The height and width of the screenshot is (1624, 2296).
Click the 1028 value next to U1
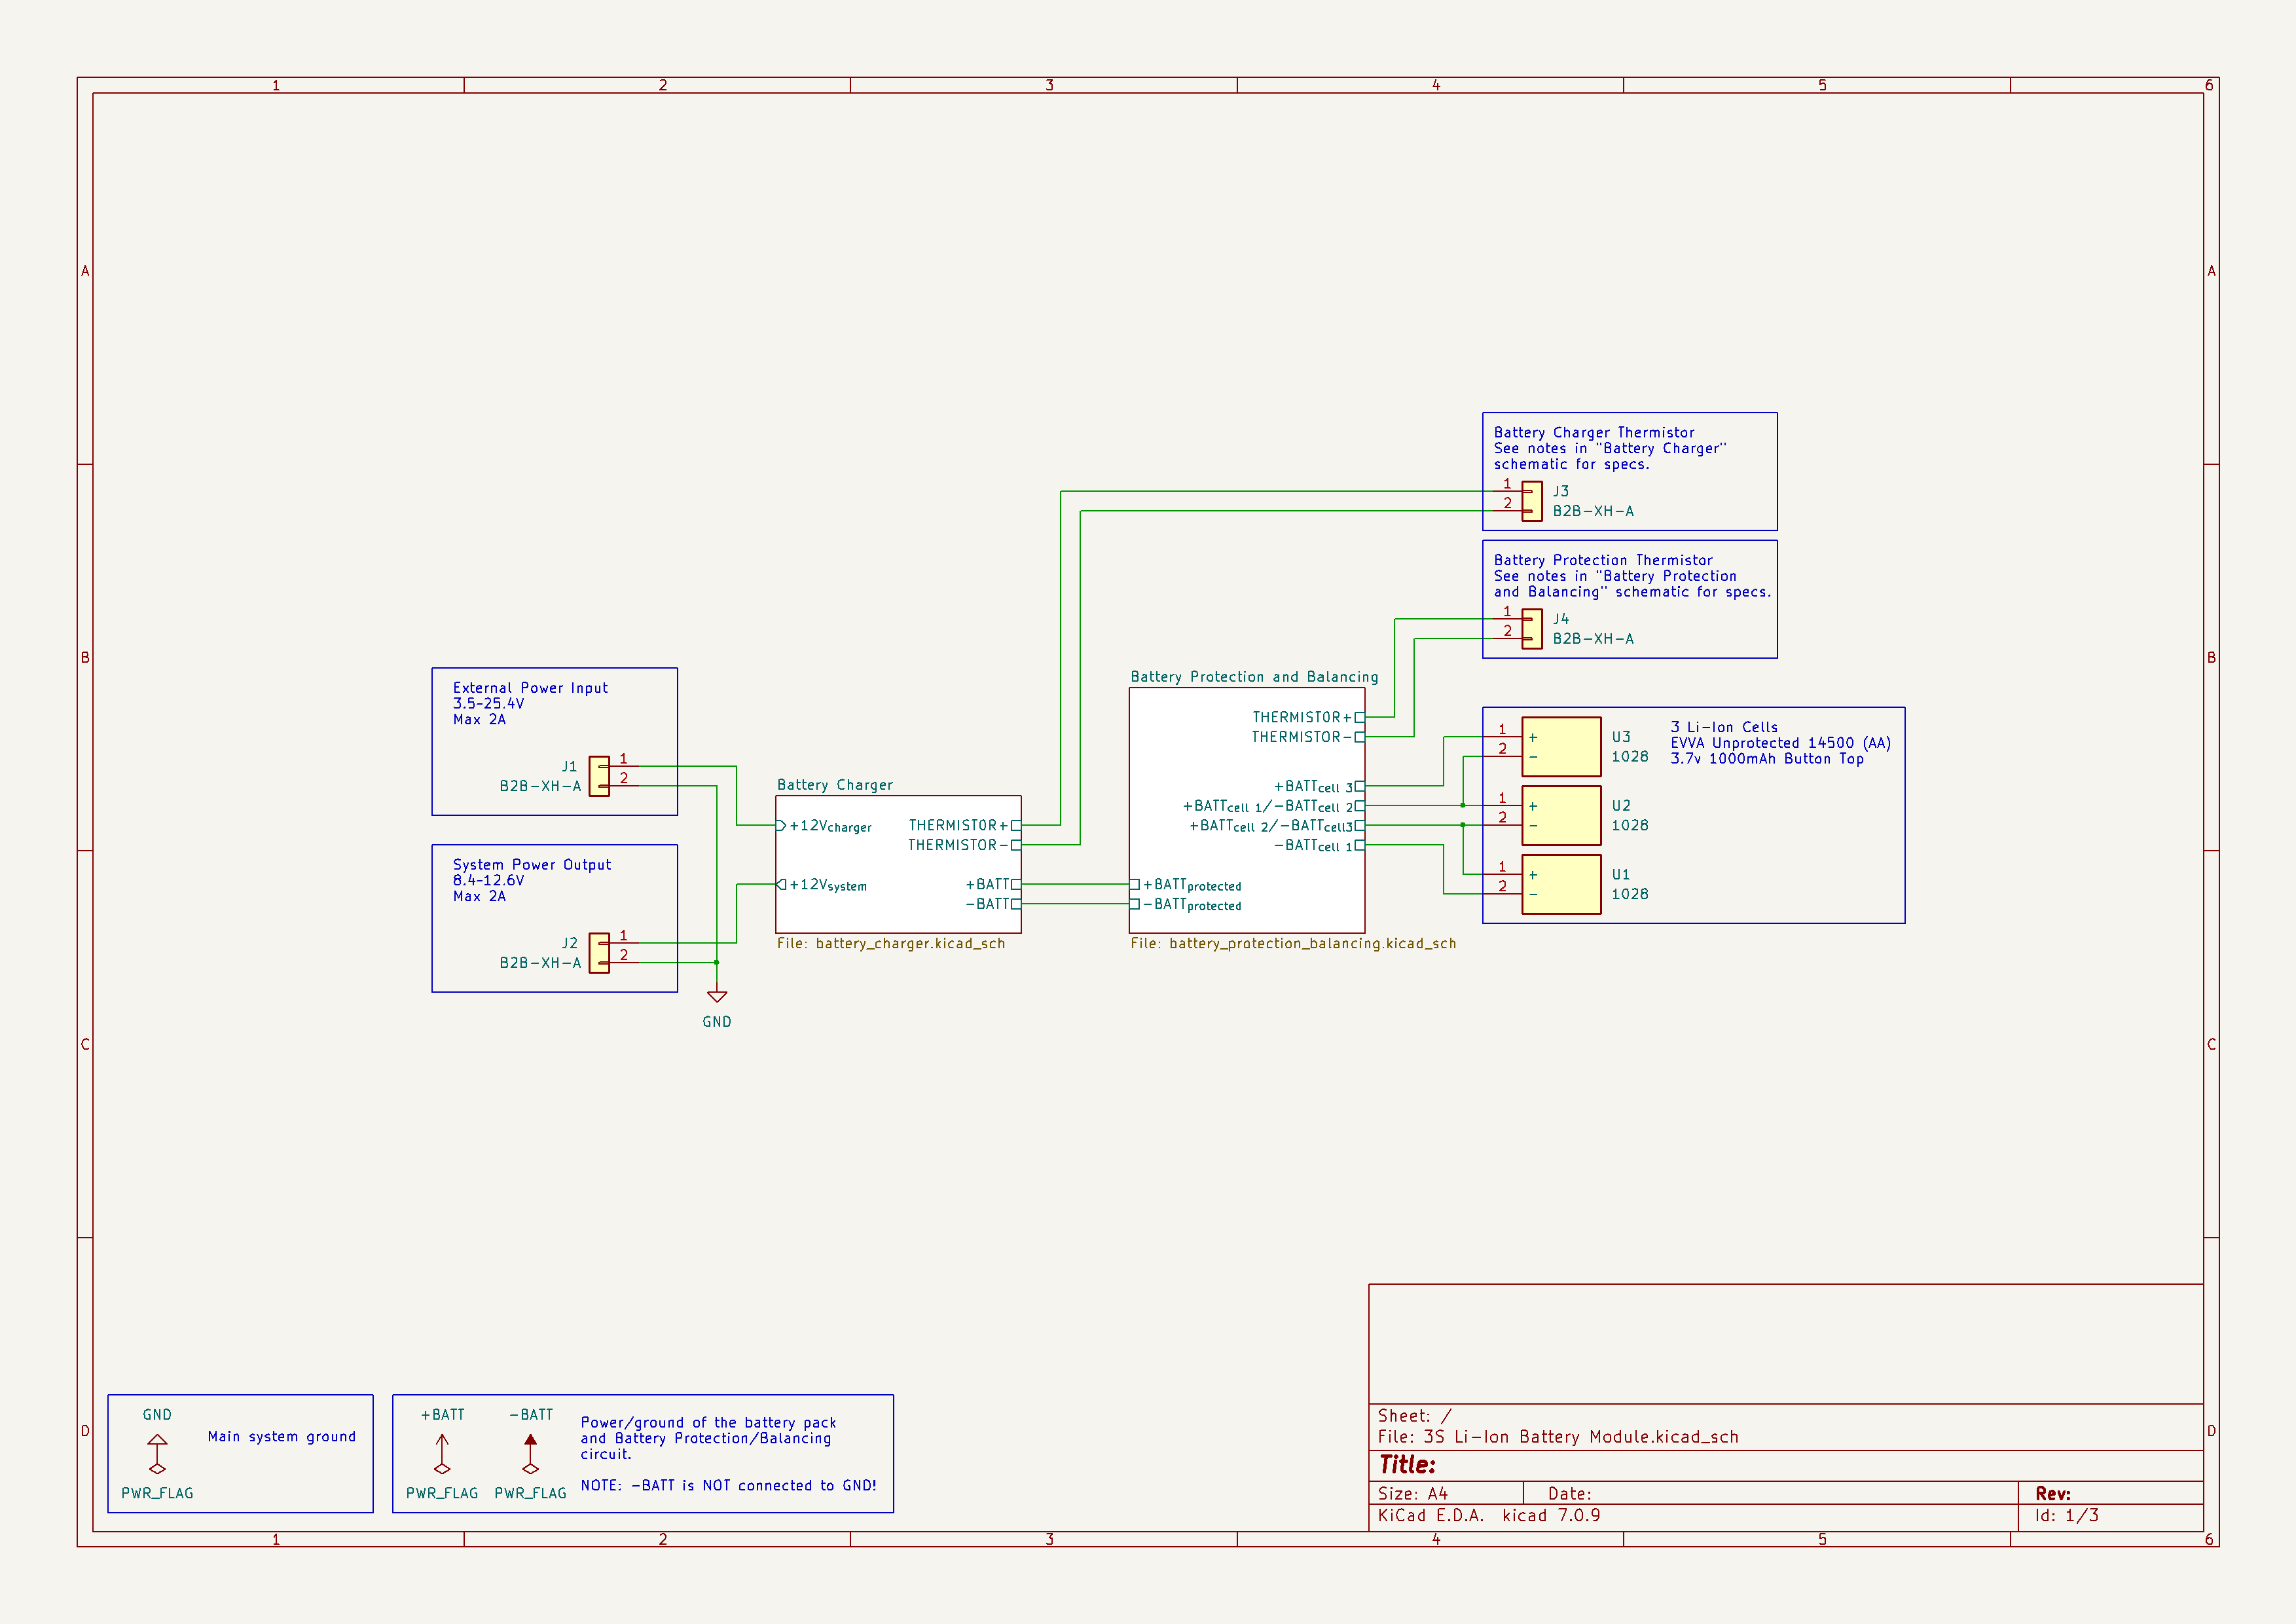click(x=1630, y=894)
